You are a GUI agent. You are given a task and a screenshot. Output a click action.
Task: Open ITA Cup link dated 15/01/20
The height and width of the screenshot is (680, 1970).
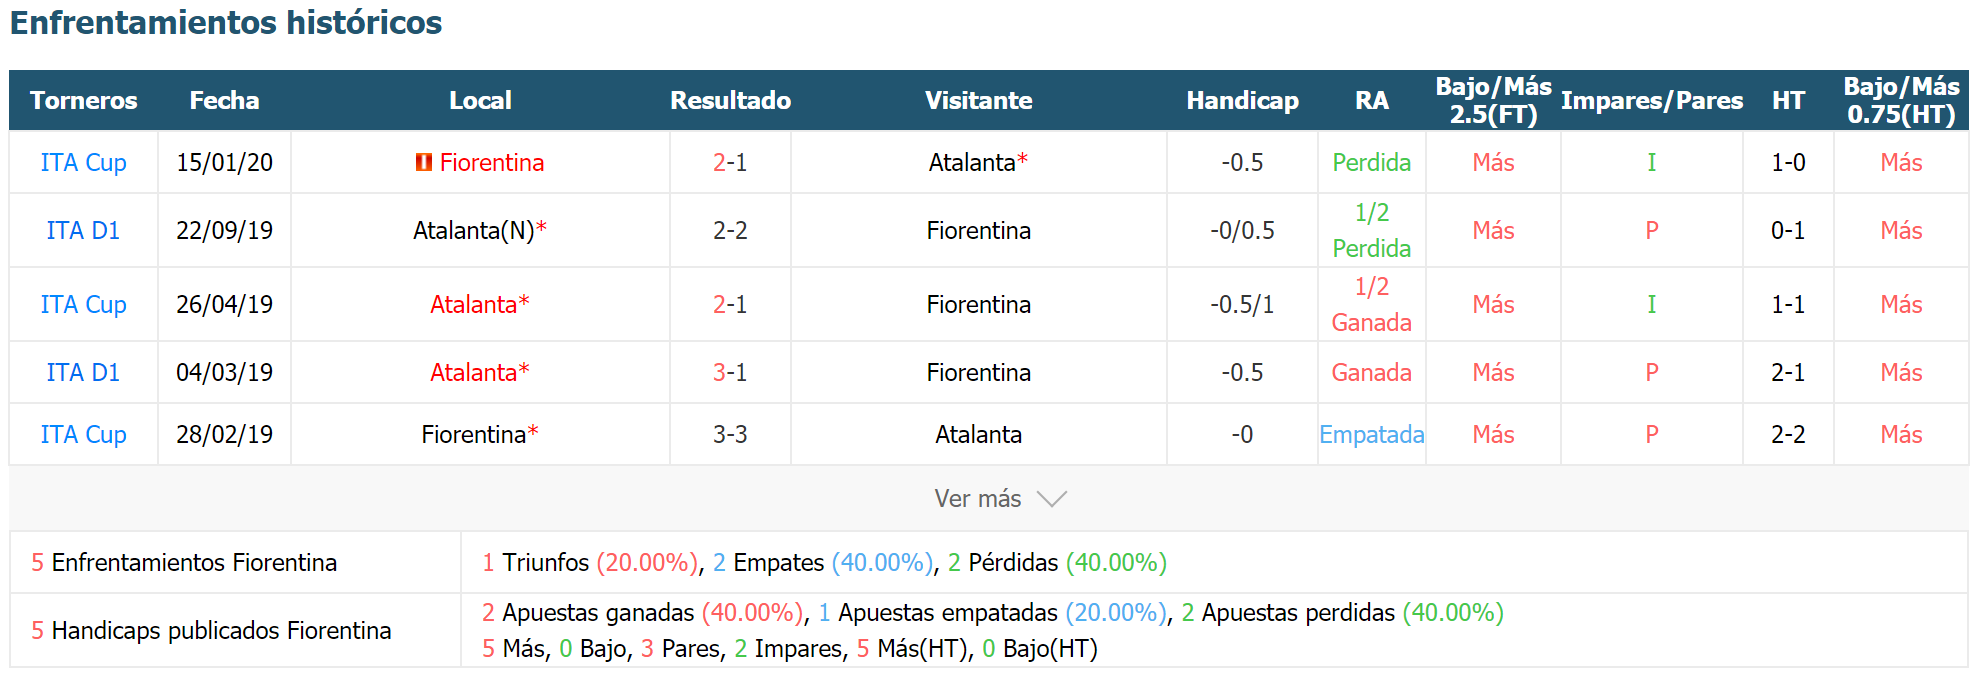(x=83, y=162)
